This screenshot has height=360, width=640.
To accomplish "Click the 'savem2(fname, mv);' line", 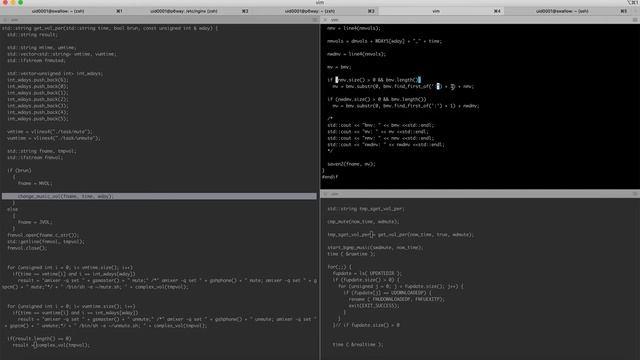I will pyautogui.click(x=351, y=164).
